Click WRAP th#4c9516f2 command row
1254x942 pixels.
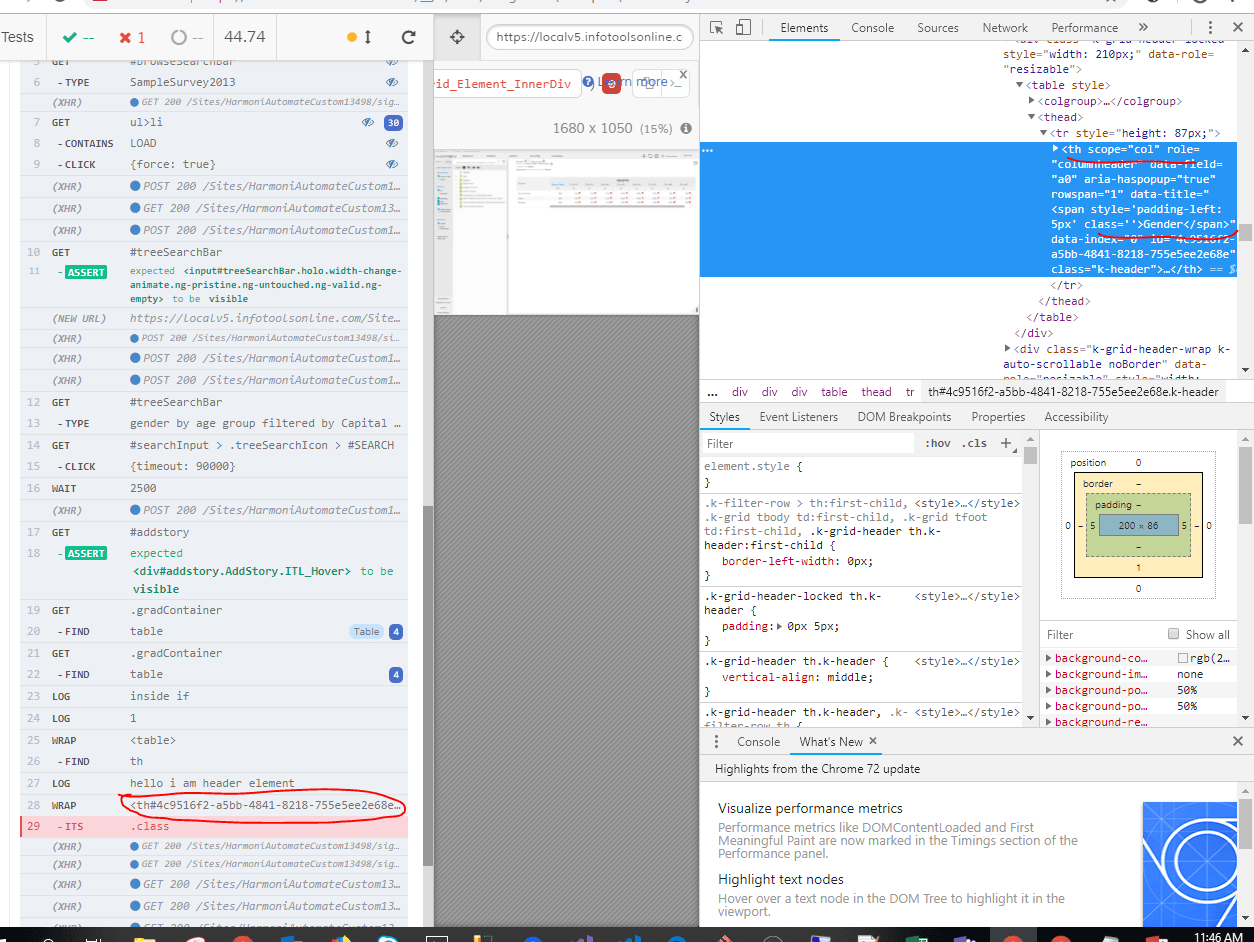214,805
